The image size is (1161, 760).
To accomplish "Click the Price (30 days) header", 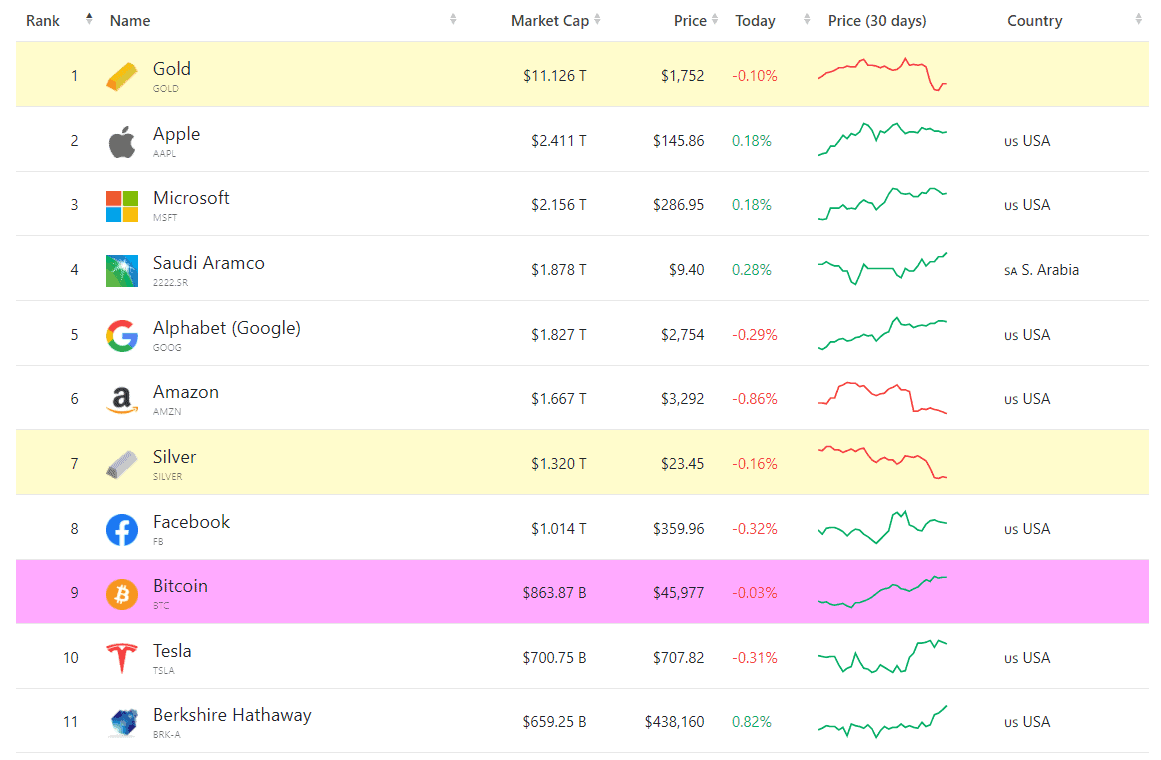I will [877, 21].
